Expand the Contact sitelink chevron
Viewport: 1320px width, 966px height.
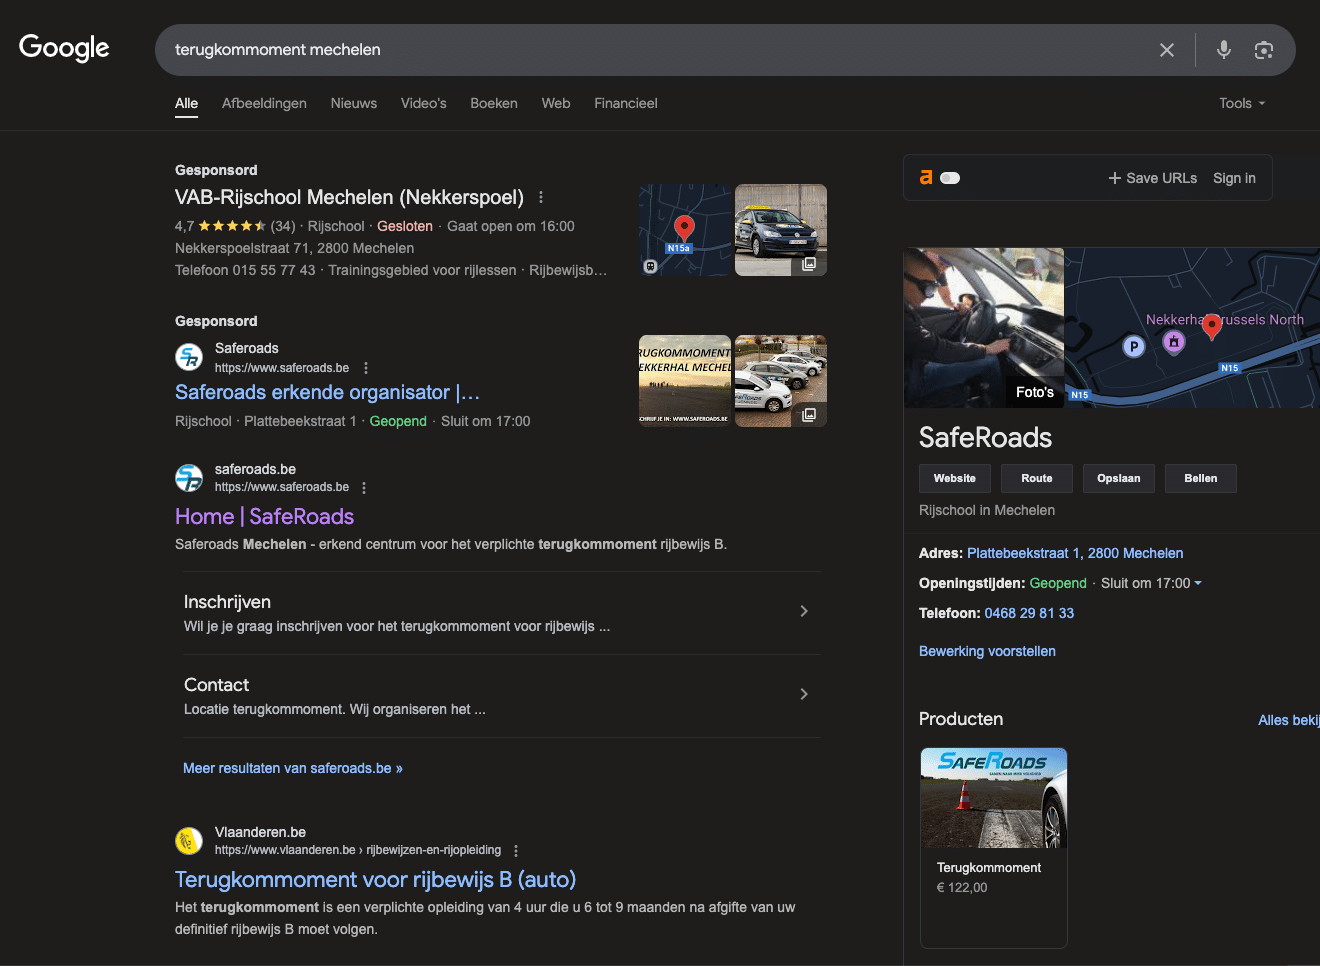point(804,694)
